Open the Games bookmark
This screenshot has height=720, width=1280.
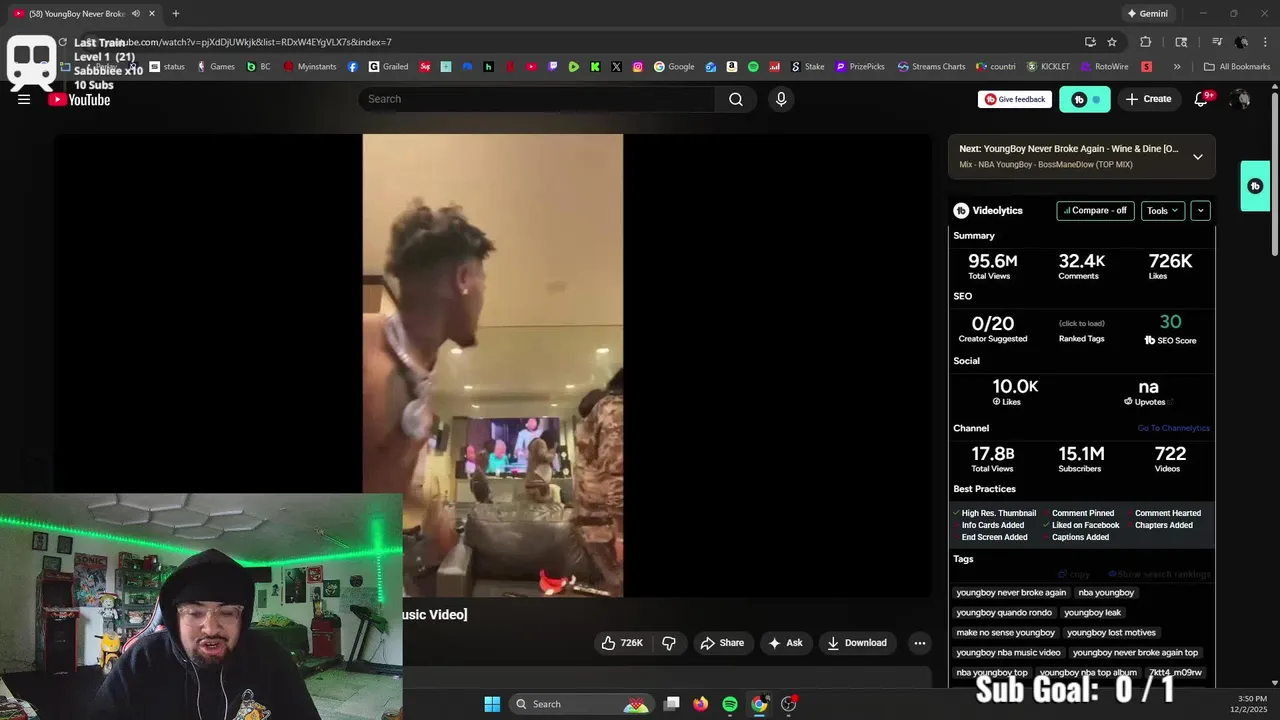click(x=216, y=67)
